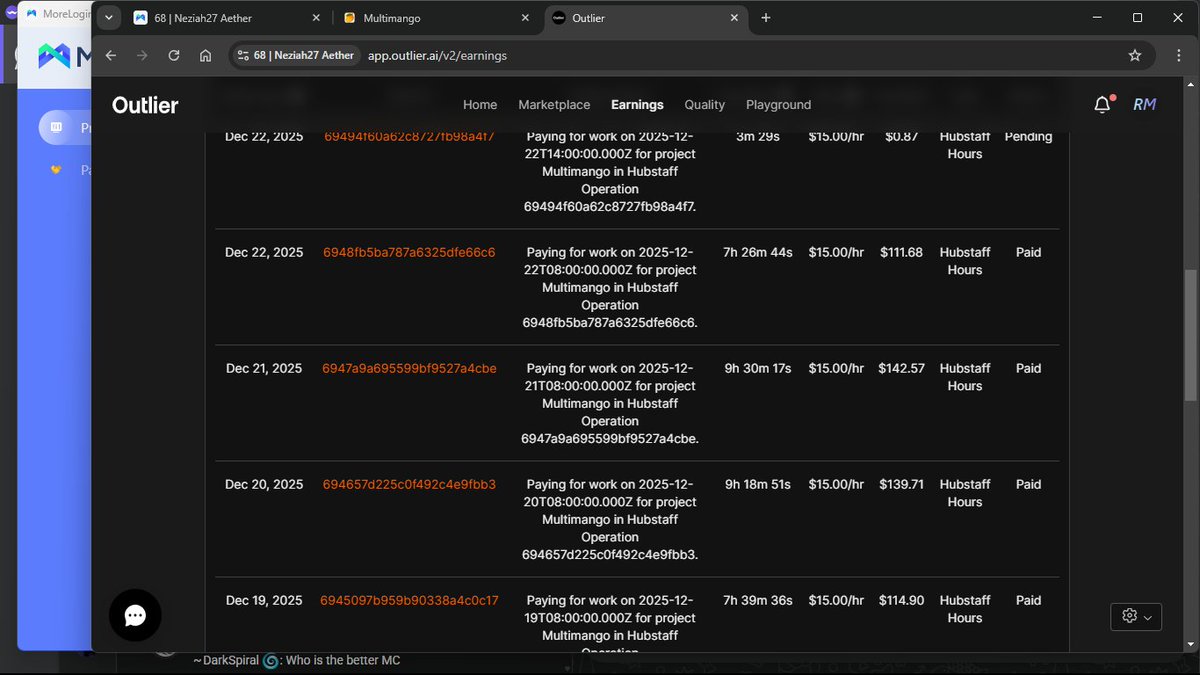Click the DarkSpiral message in background

(x=297, y=660)
